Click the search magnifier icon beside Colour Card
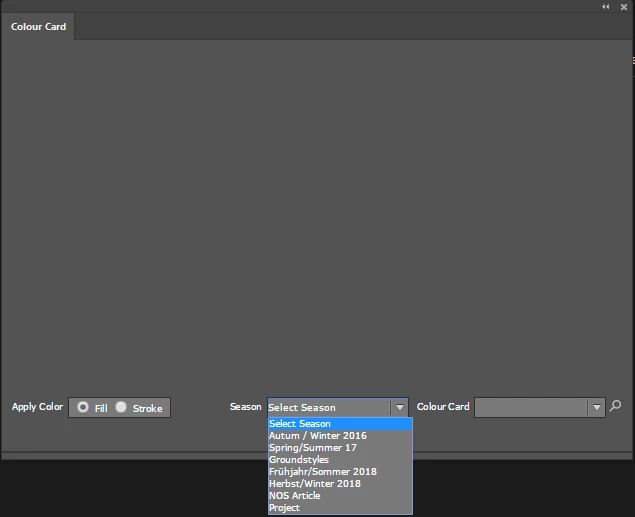This screenshot has width=635, height=517. (x=615, y=406)
